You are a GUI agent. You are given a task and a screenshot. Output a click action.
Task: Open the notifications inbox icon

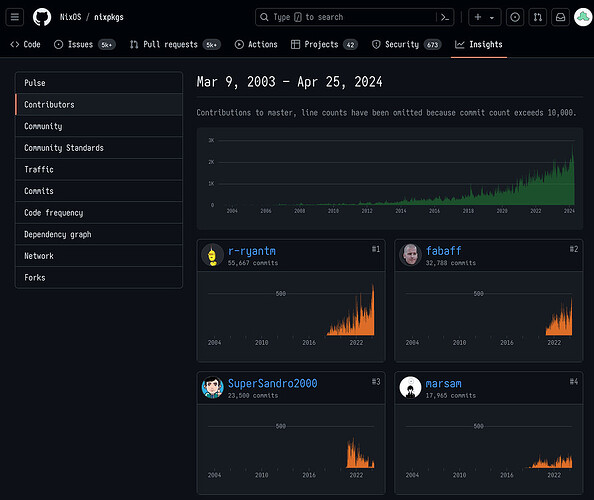(560, 17)
